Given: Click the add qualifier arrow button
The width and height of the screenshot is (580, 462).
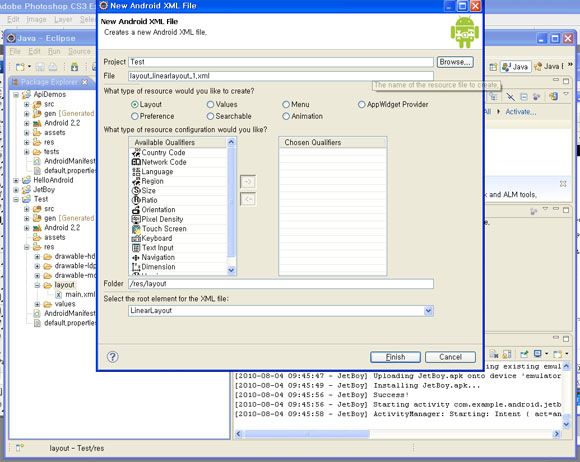Looking at the screenshot, I should pyautogui.click(x=248, y=182).
